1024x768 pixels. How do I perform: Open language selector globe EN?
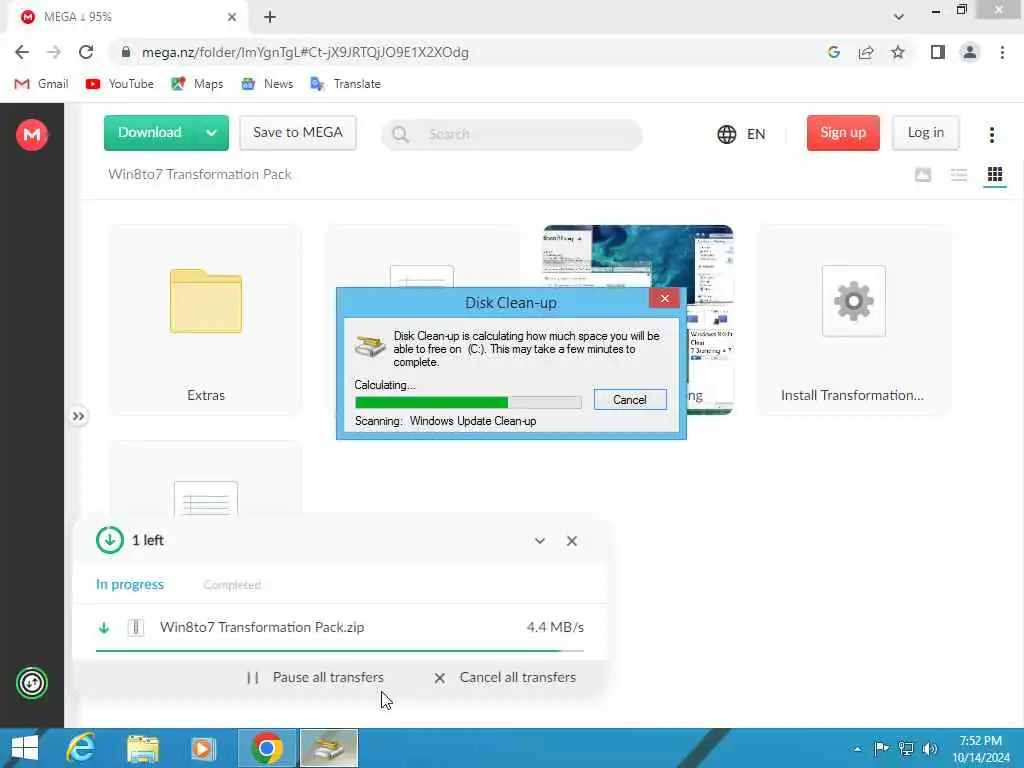coord(741,134)
